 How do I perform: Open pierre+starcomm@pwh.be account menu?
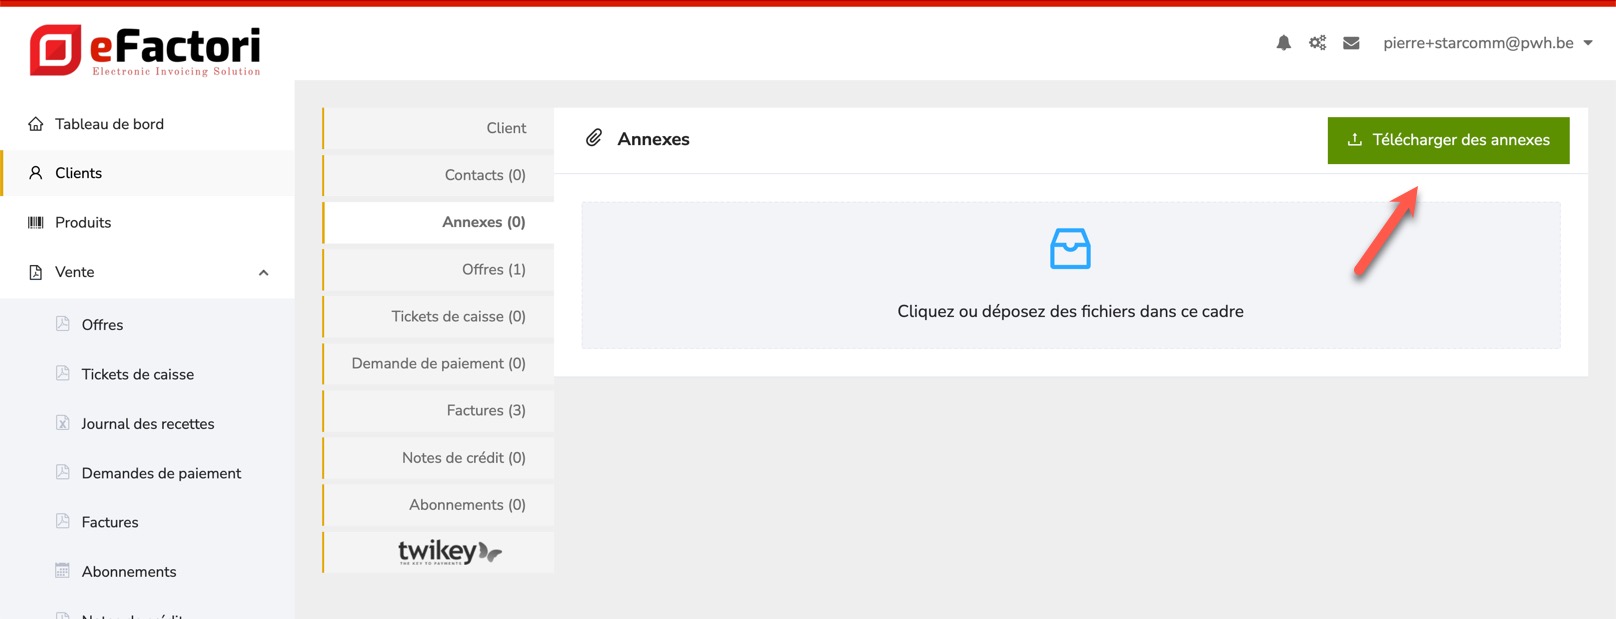[x=1477, y=43]
